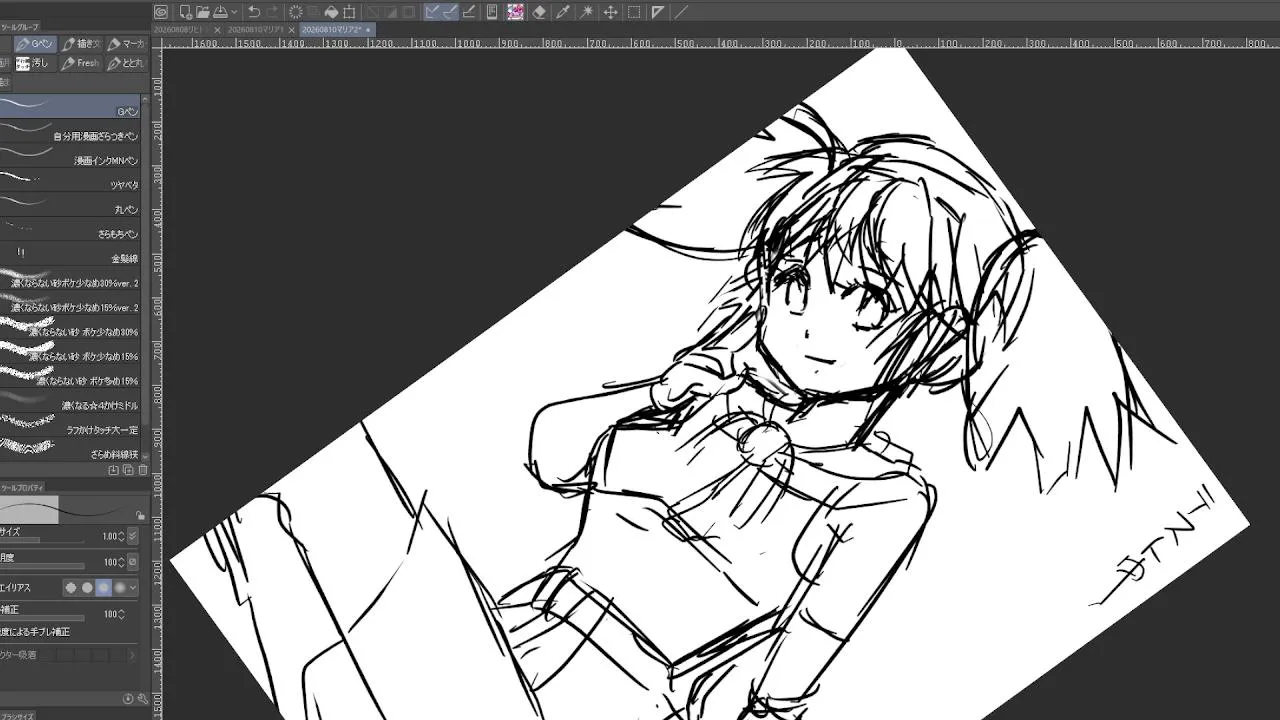Open the 汚し tool group
The width and height of the screenshot is (1280, 720).
pos(36,63)
